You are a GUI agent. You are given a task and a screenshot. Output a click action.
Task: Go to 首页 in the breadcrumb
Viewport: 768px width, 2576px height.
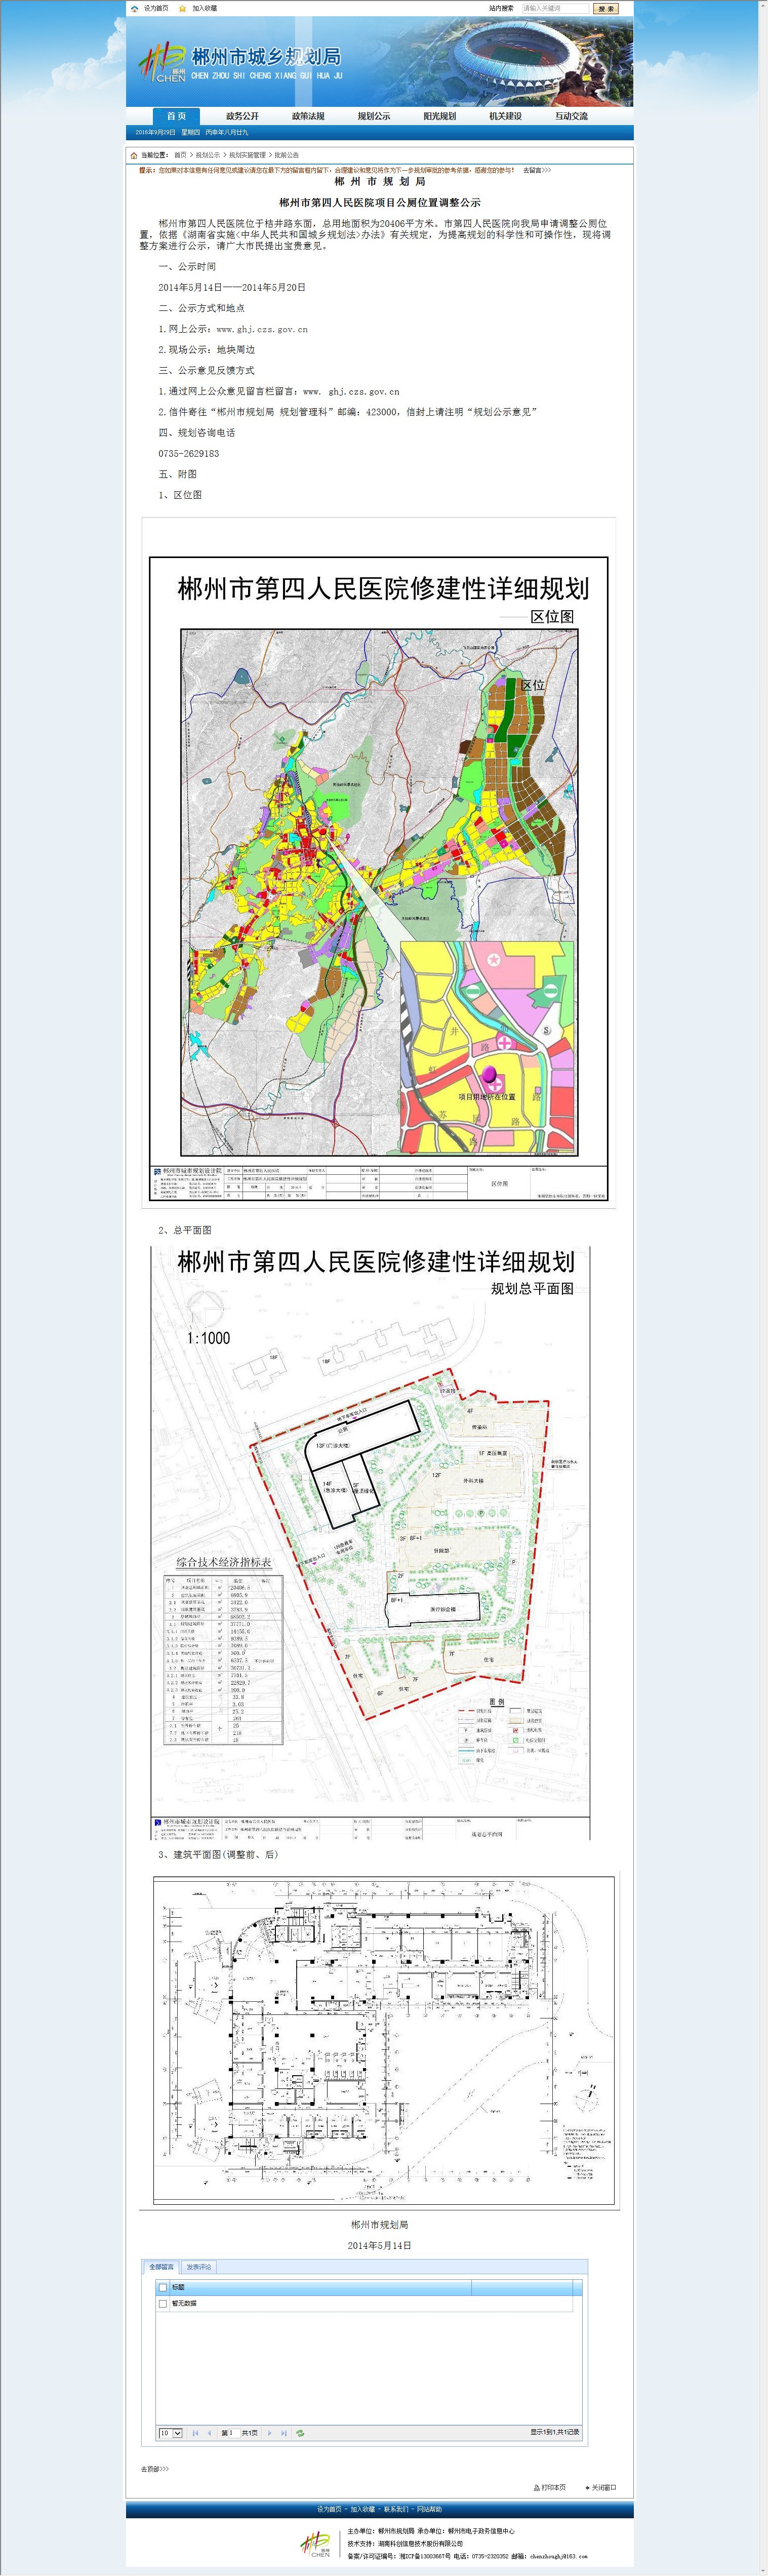180,155
